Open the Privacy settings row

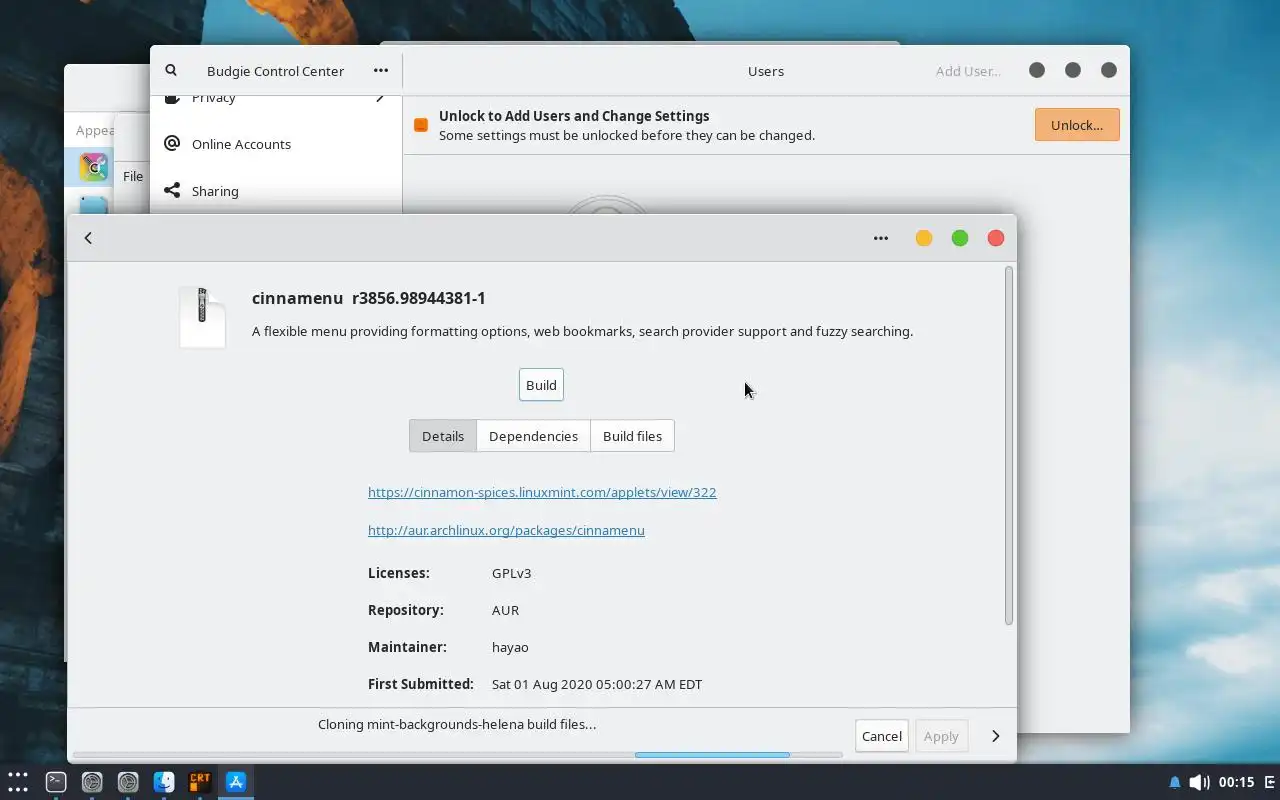click(275, 98)
